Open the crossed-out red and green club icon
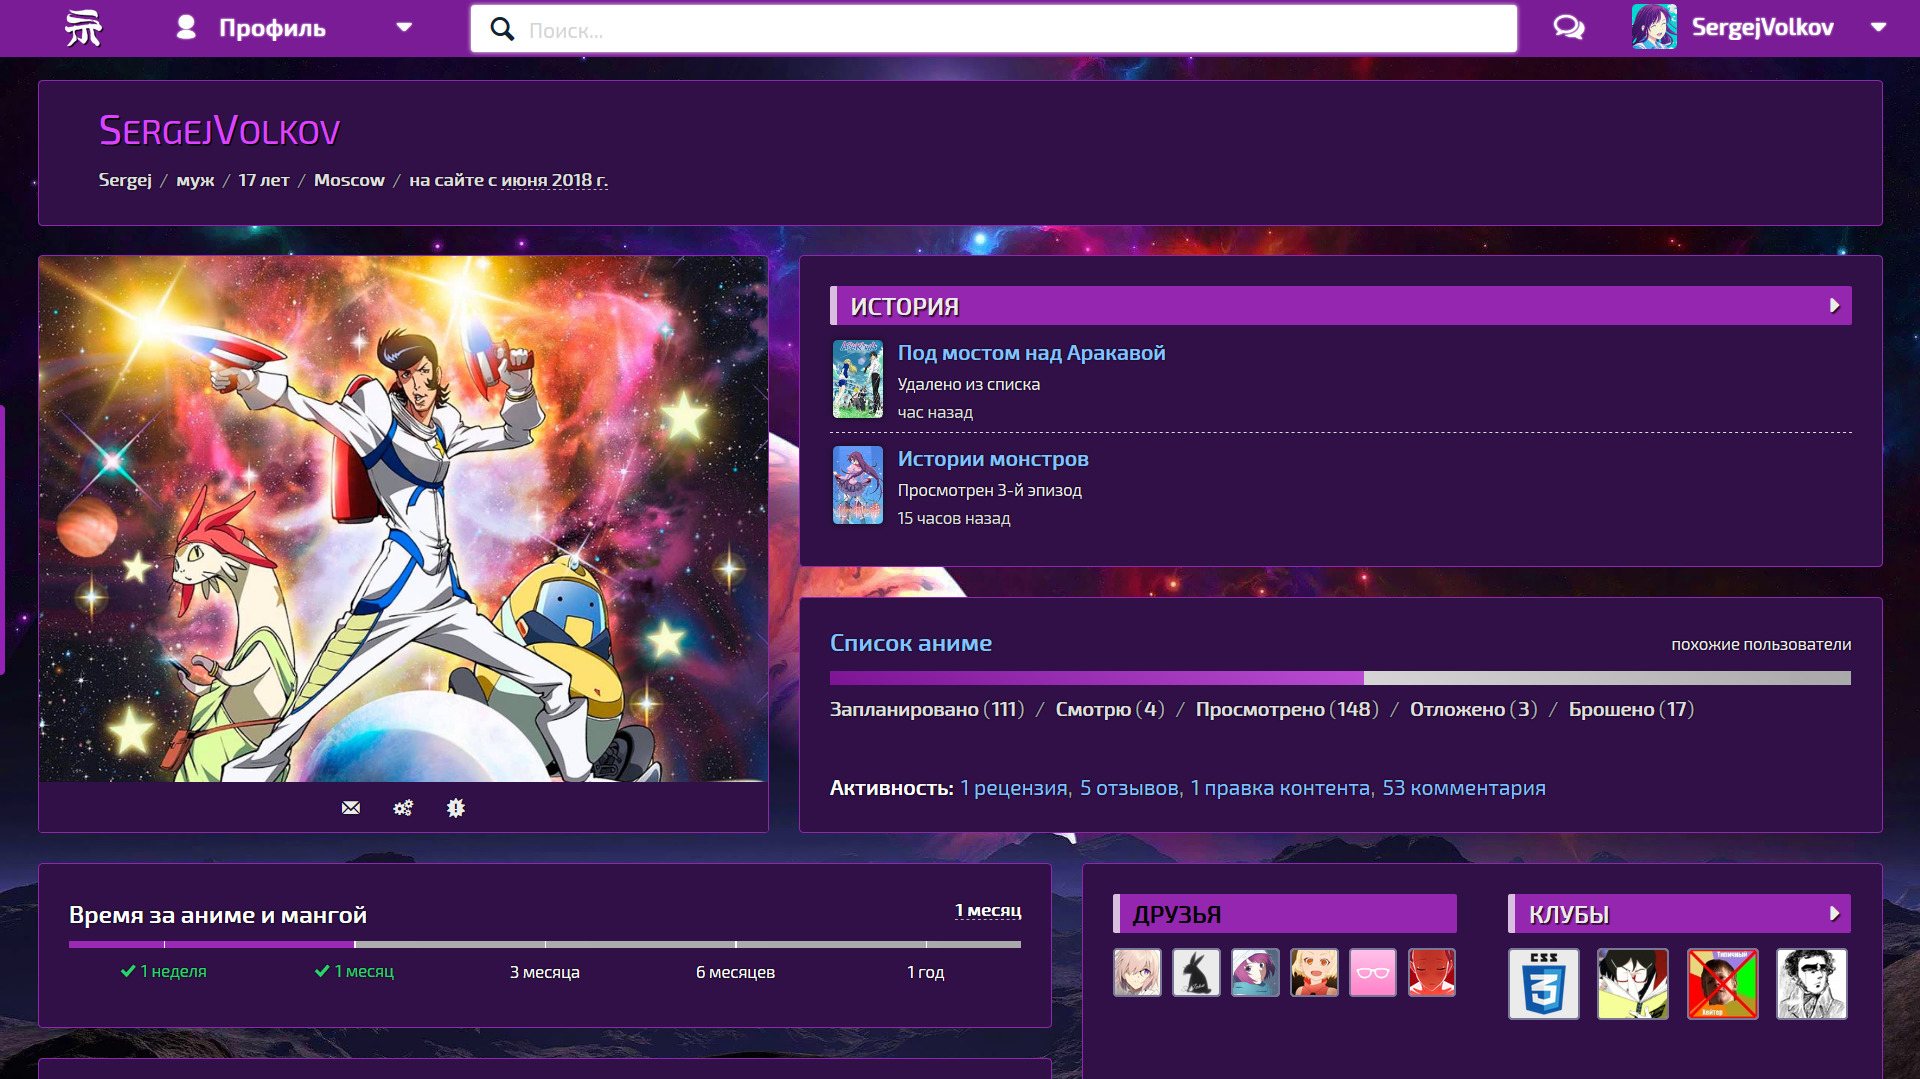 click(x=1722, y=984)
